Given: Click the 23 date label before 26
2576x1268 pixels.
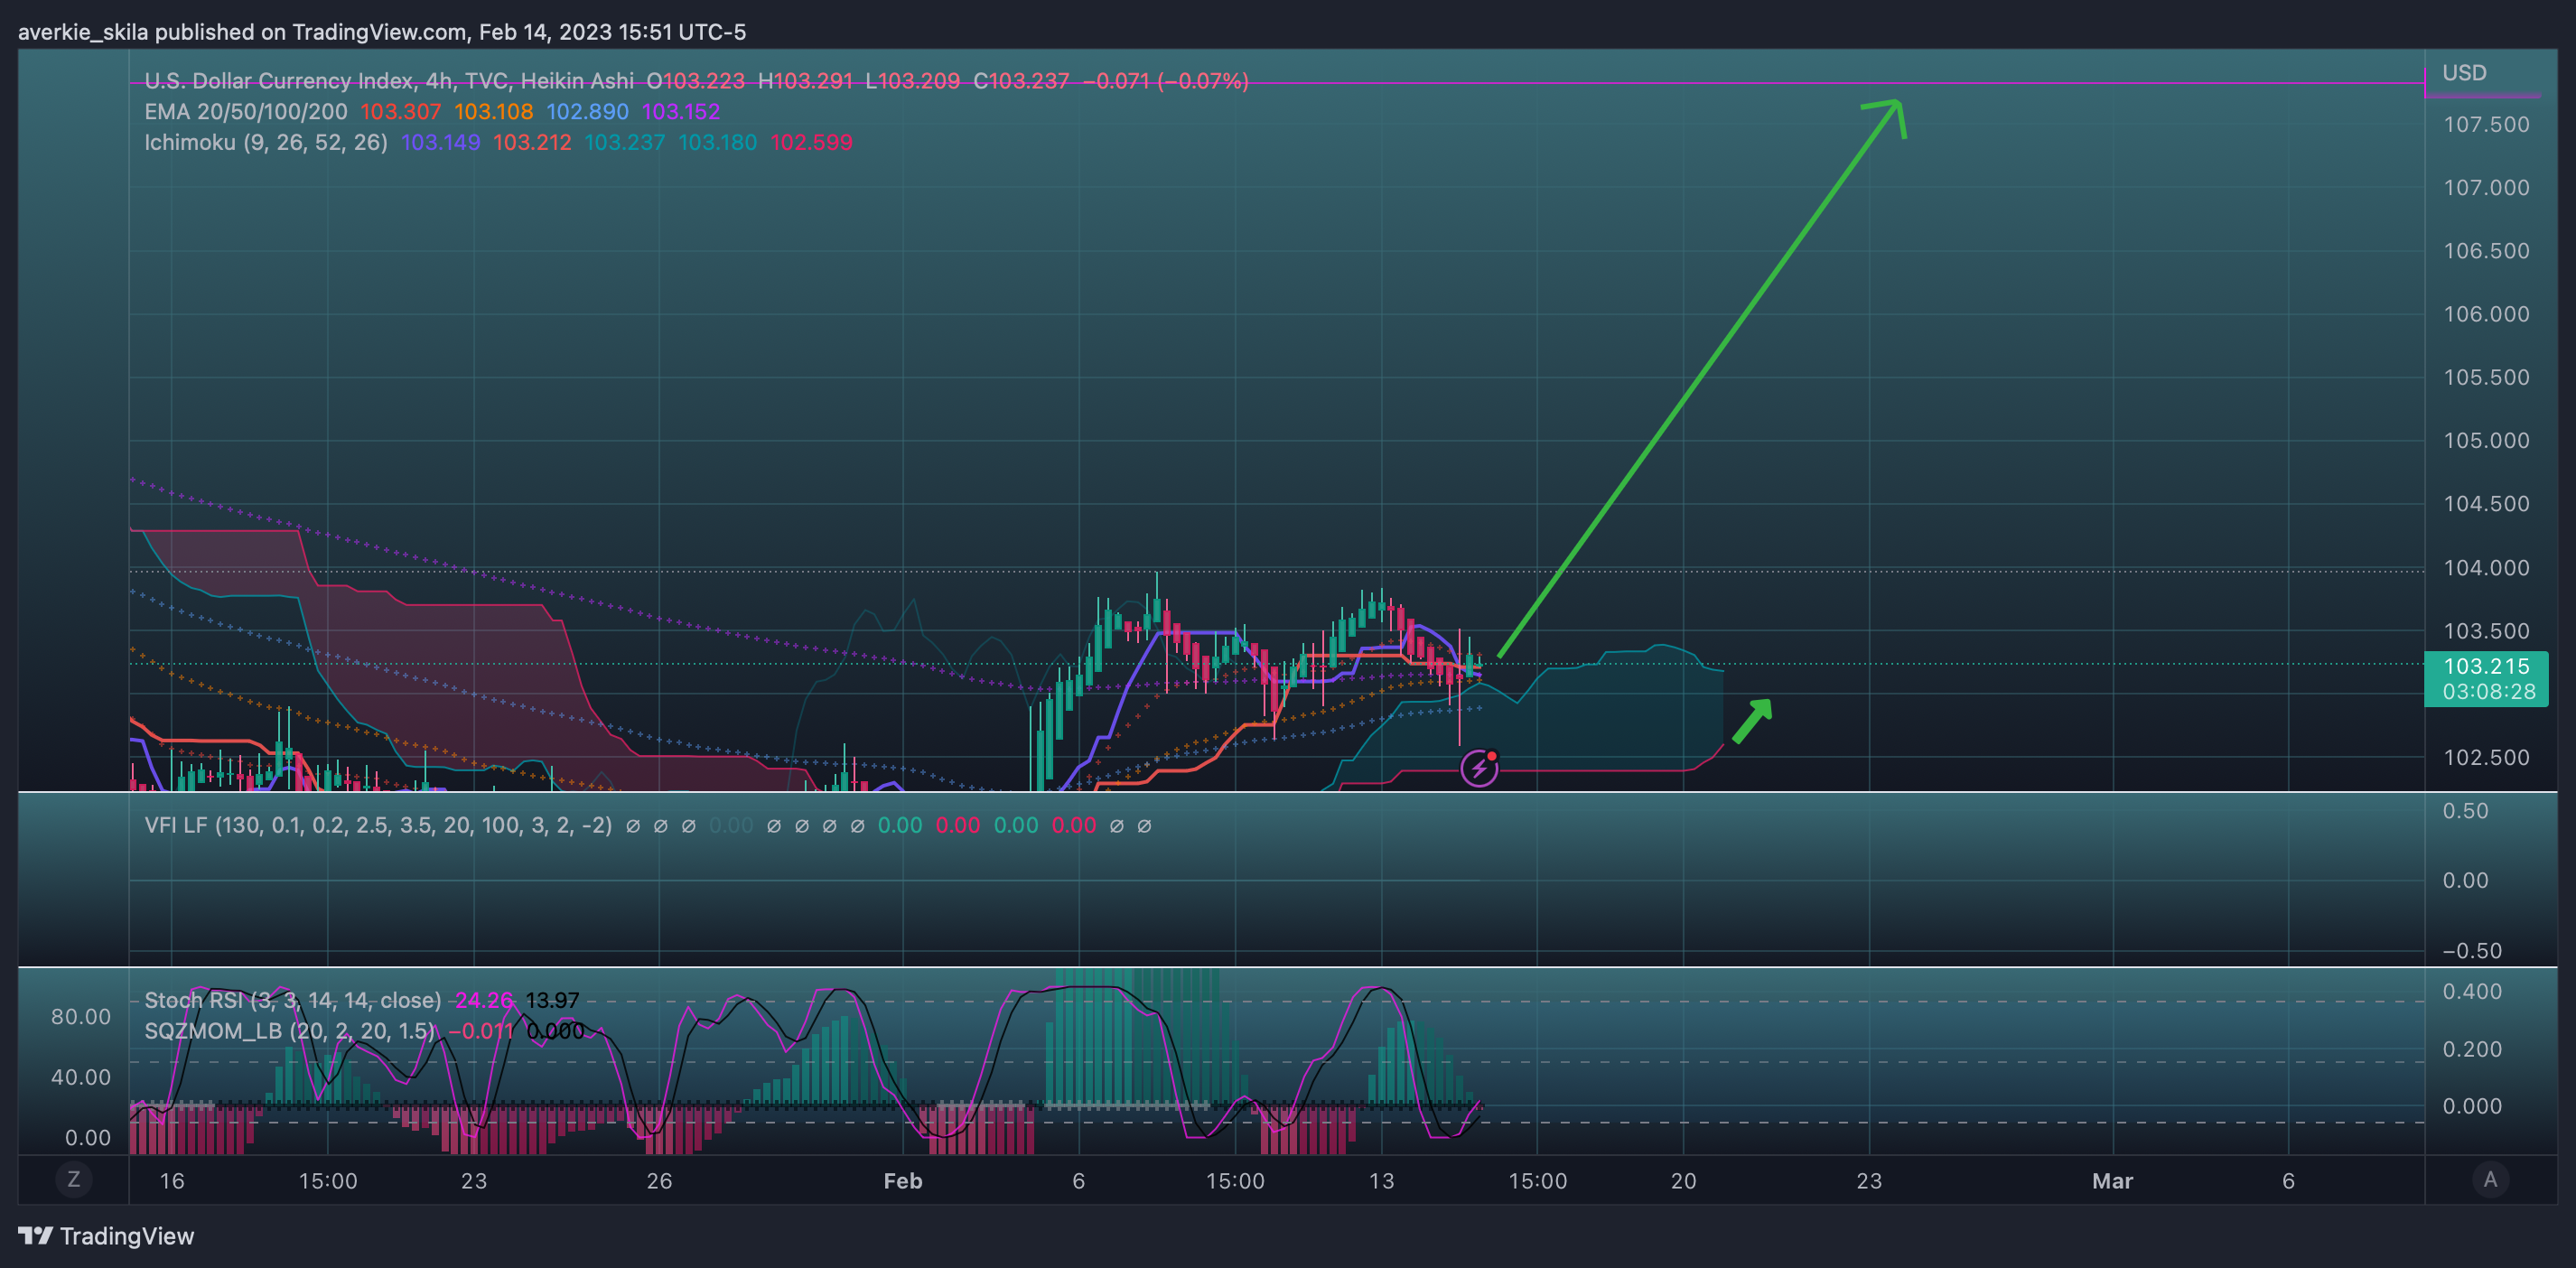Looking at the screenshot, I should pyautogui.click(x=474, y=1181).
